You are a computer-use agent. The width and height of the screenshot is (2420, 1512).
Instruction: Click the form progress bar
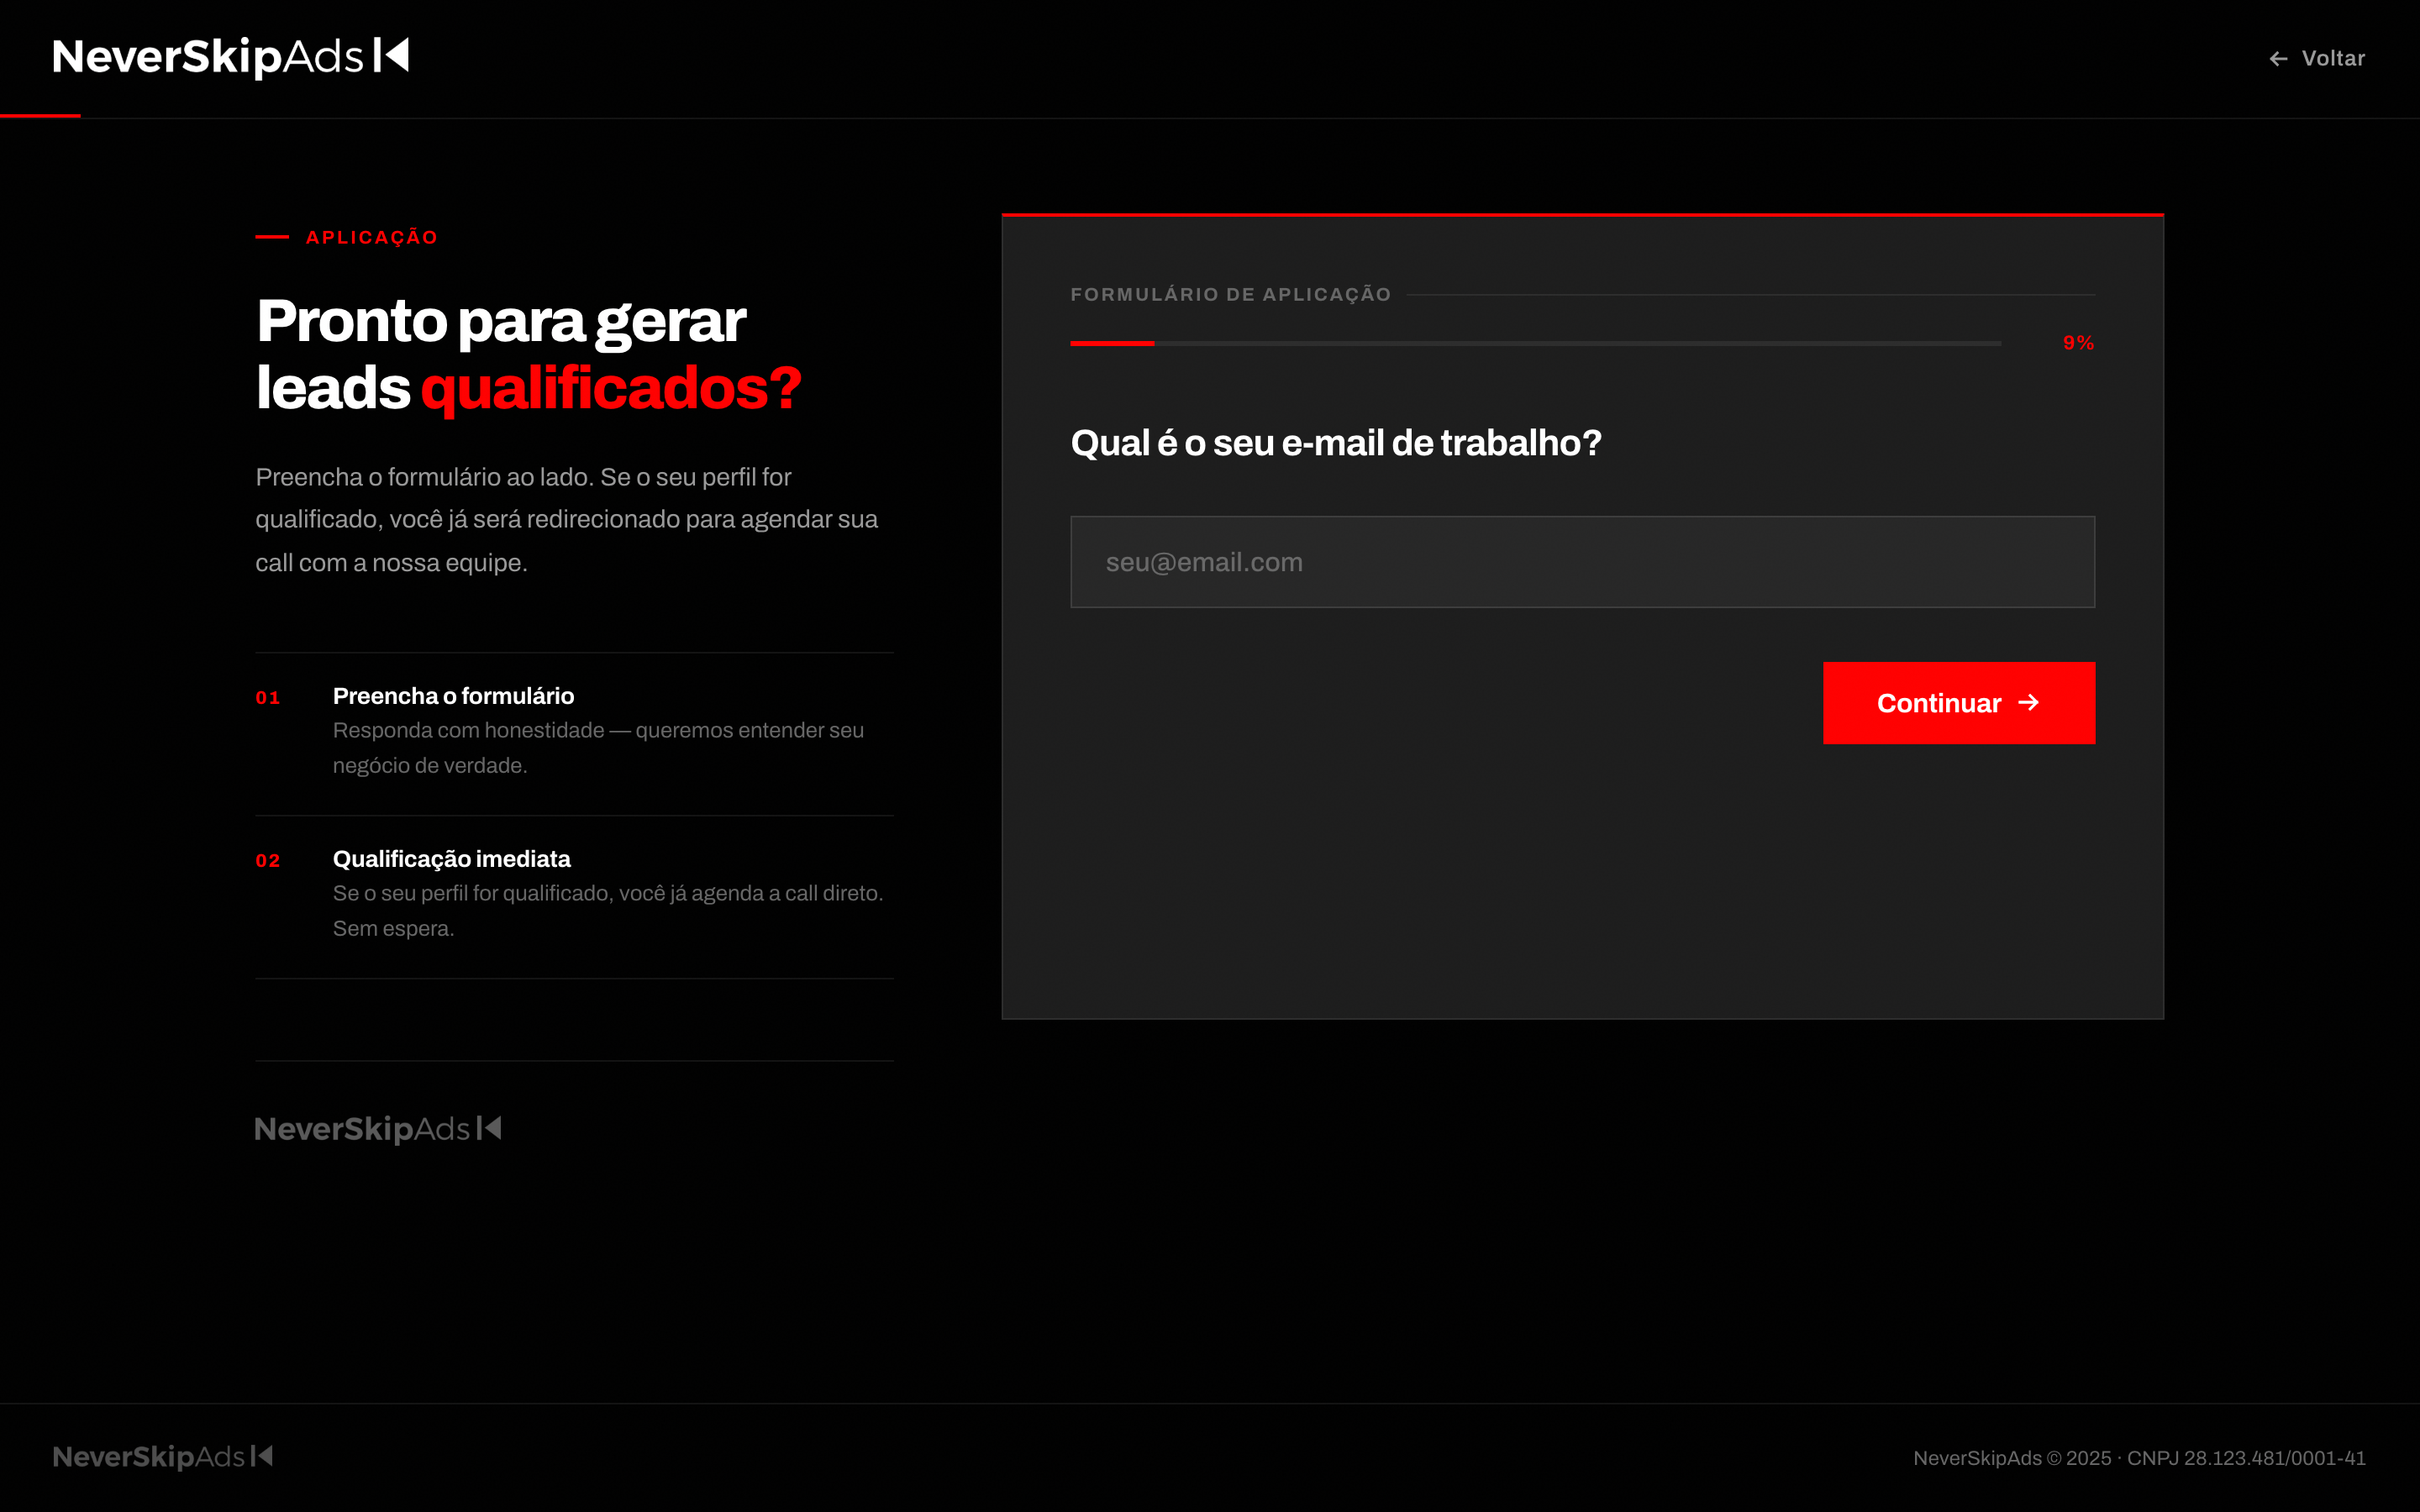pyautogui.click(x=1535, y=343)
